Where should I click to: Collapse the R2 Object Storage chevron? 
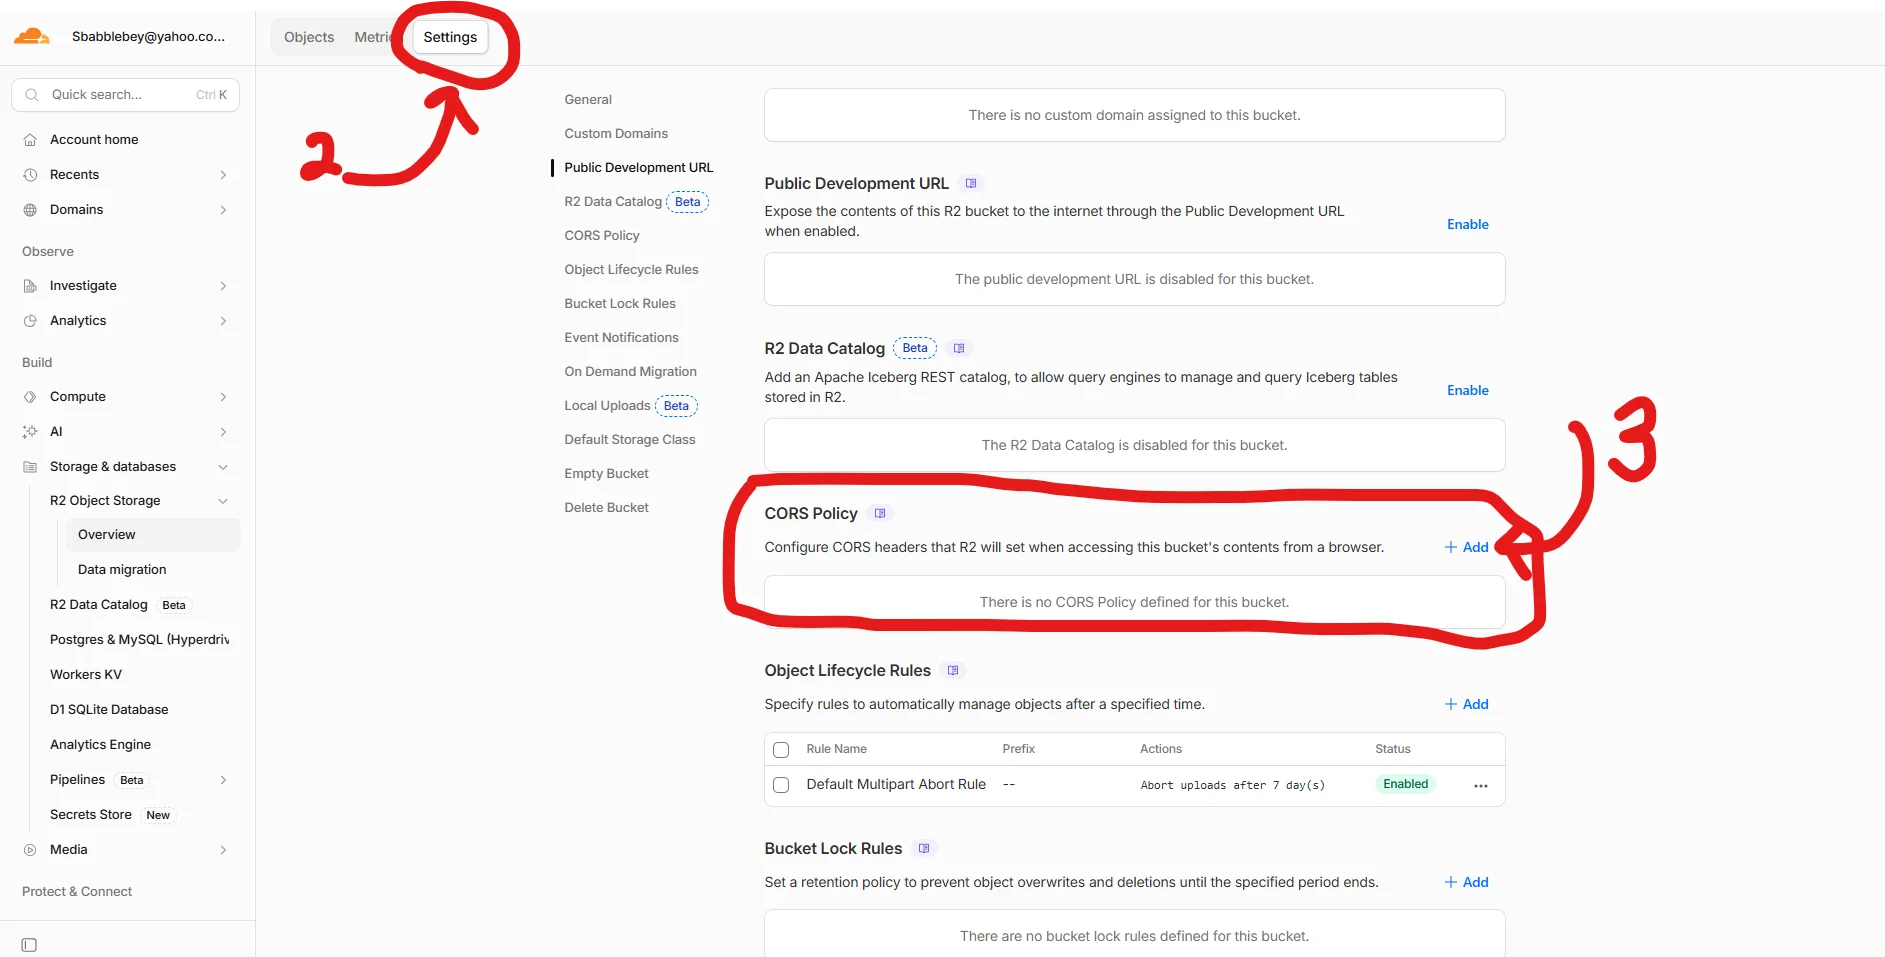223,501
